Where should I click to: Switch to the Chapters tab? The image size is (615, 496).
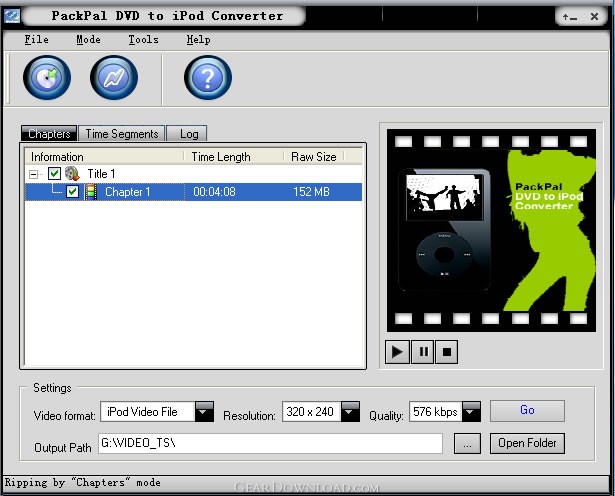49,134
